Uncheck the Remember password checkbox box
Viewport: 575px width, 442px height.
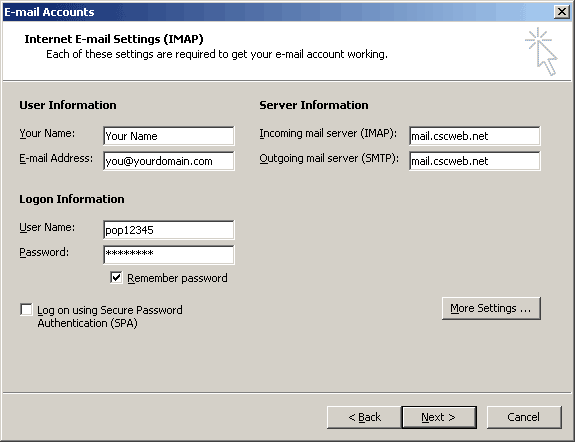click(116, 277)
